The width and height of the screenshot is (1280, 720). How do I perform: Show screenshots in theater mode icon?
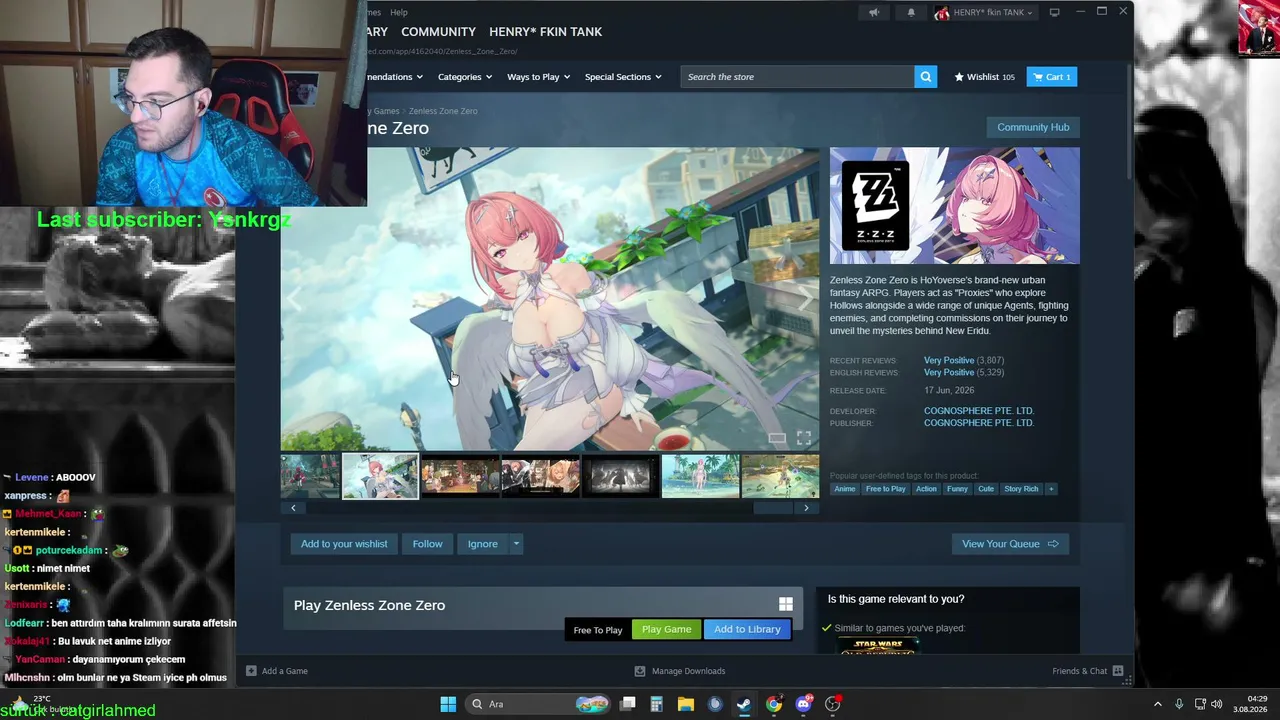(x=777, y=438)
